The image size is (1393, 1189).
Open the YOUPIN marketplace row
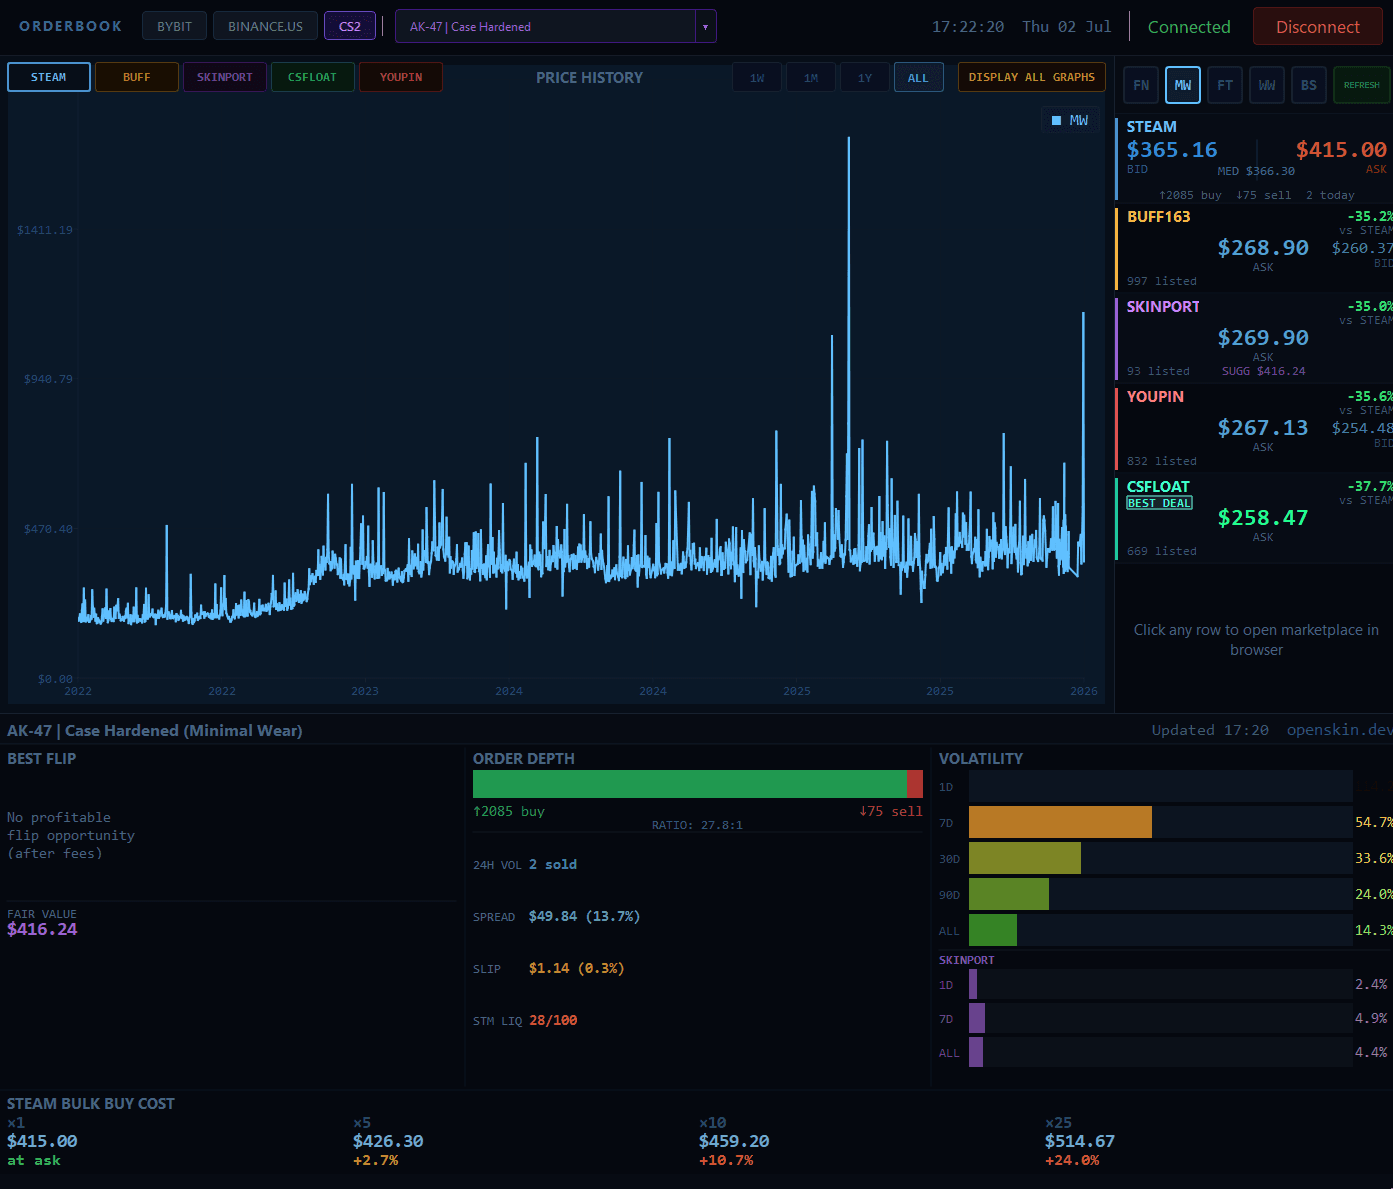[x=1254, y=428]
